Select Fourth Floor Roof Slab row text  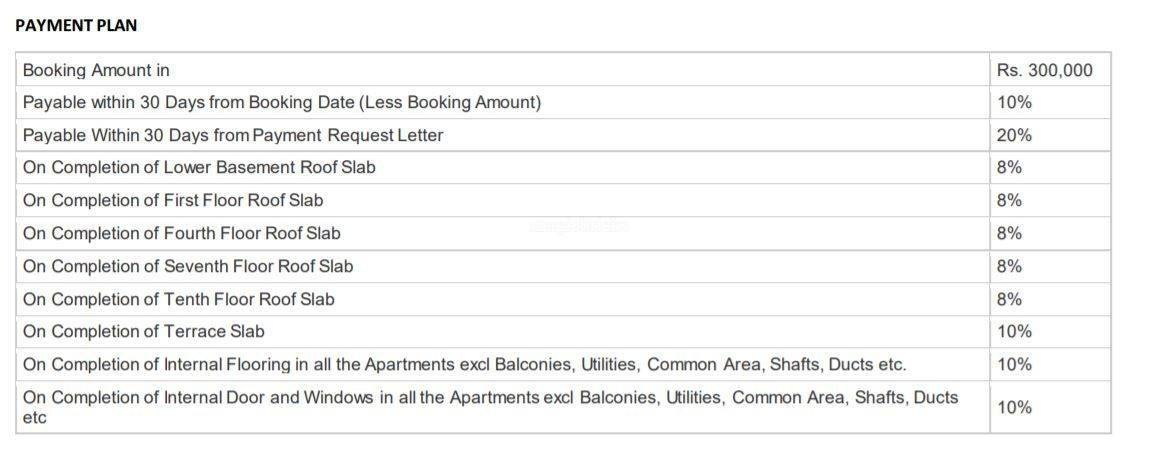click(x=181, y=233)
